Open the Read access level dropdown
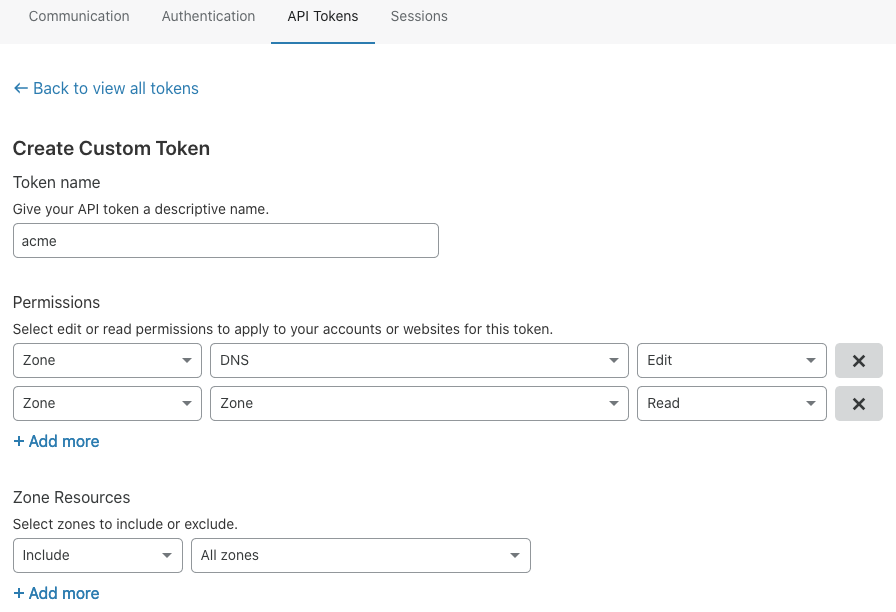Screen dimensions: 896x612 (x=731, y=404)
